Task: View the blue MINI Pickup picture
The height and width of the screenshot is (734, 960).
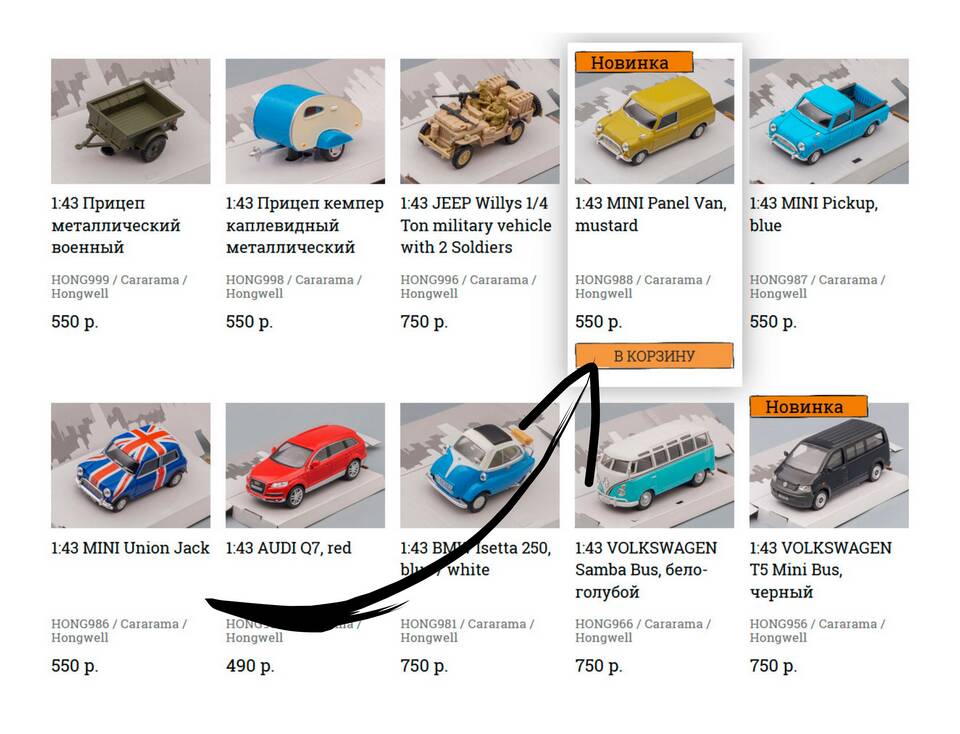Action: 828,121
